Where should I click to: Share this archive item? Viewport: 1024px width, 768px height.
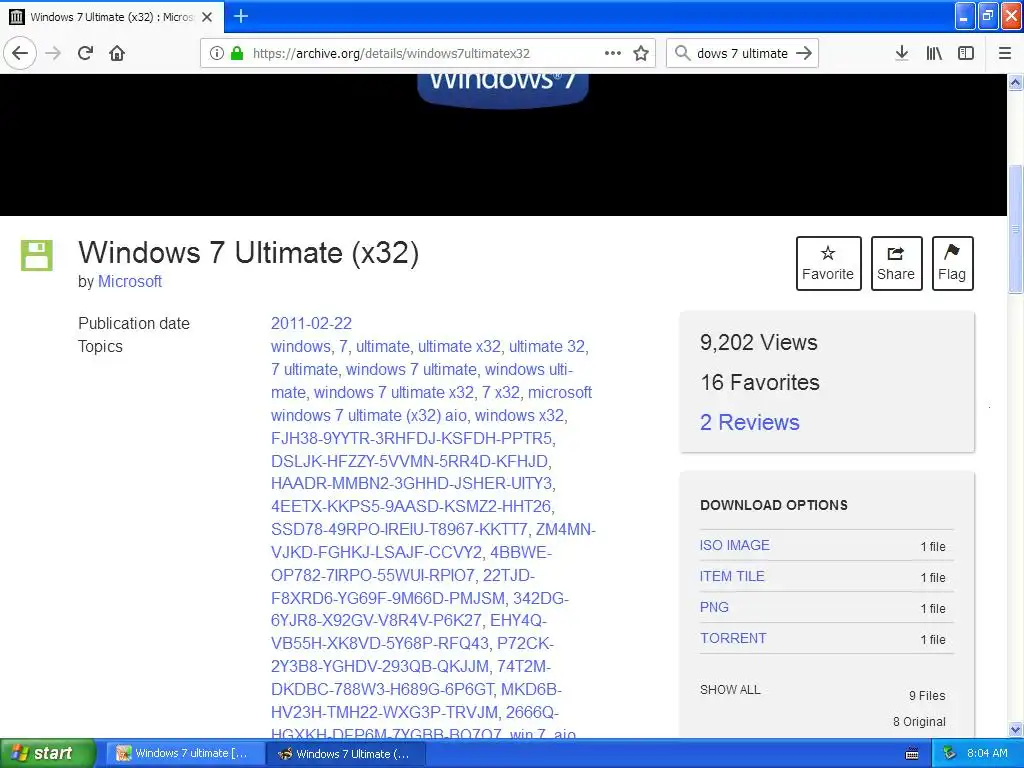[896, 263]
